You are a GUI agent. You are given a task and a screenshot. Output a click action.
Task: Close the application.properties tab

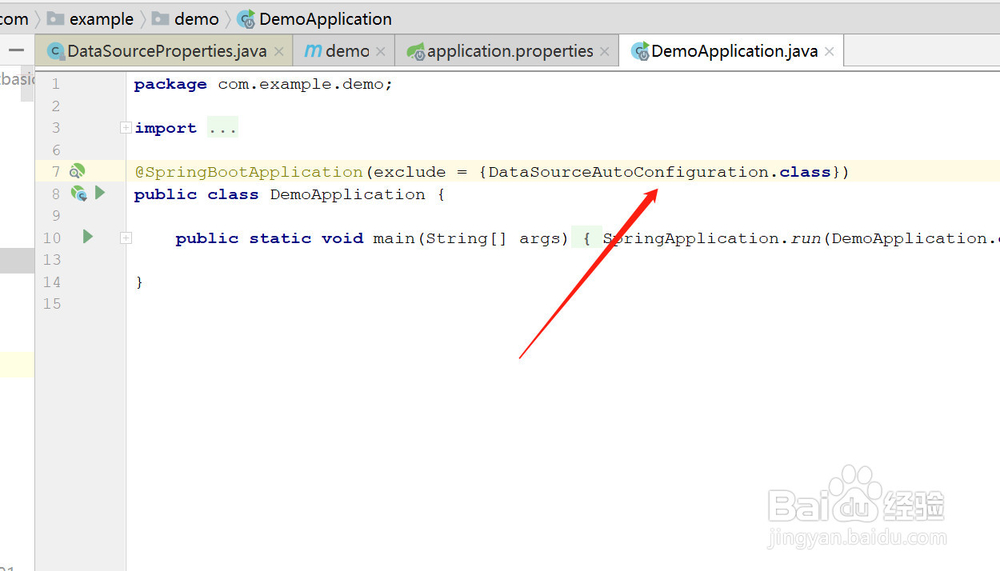605,52
